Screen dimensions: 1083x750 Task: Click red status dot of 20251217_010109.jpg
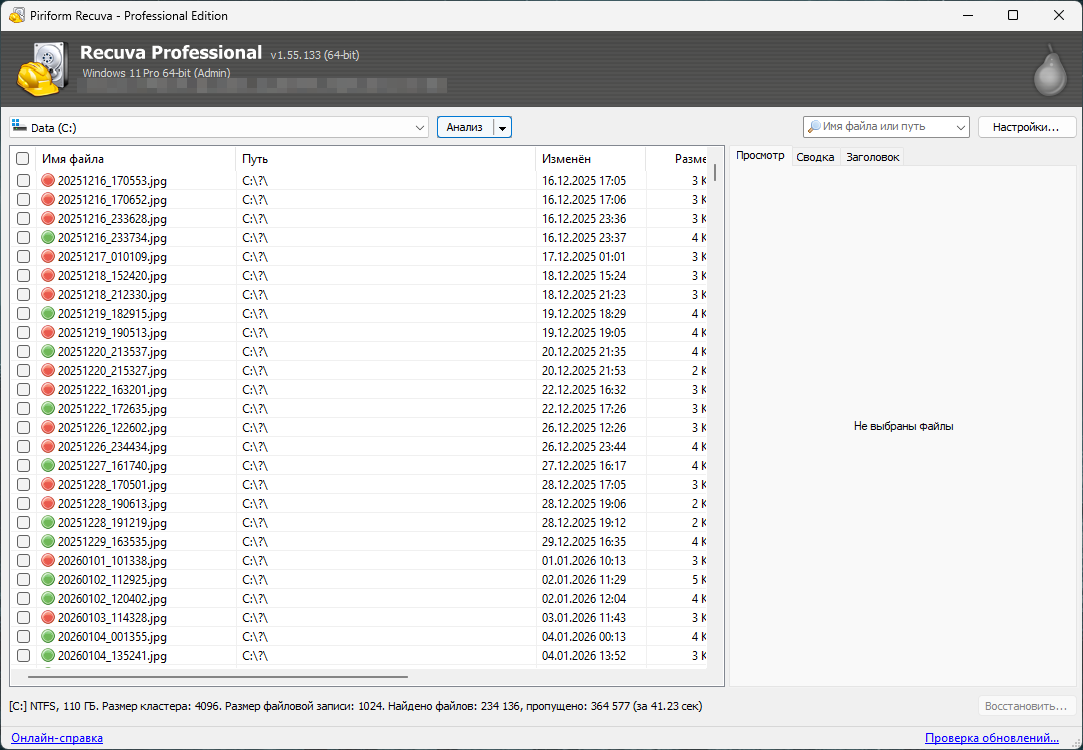coord(48,256)
